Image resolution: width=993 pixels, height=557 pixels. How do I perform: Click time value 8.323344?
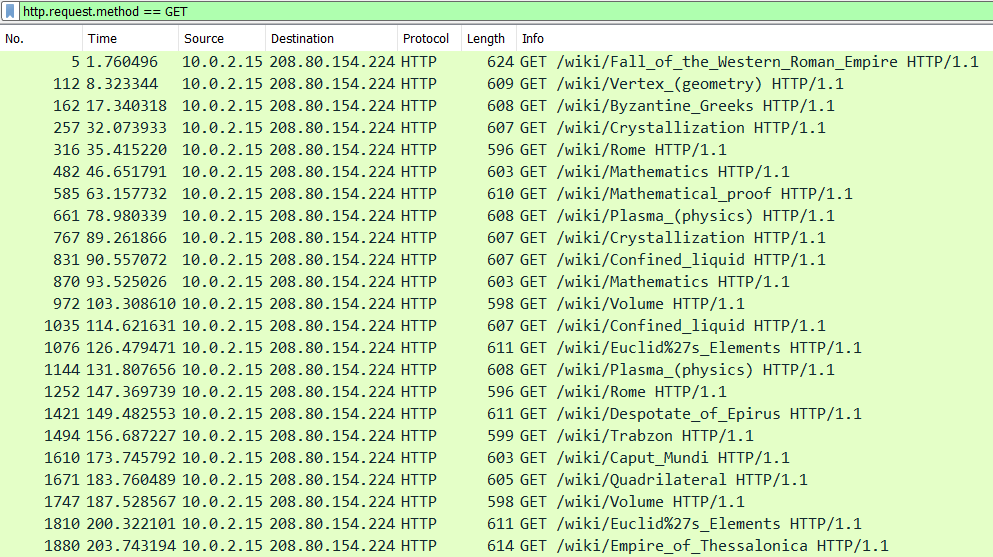point(122,84)
